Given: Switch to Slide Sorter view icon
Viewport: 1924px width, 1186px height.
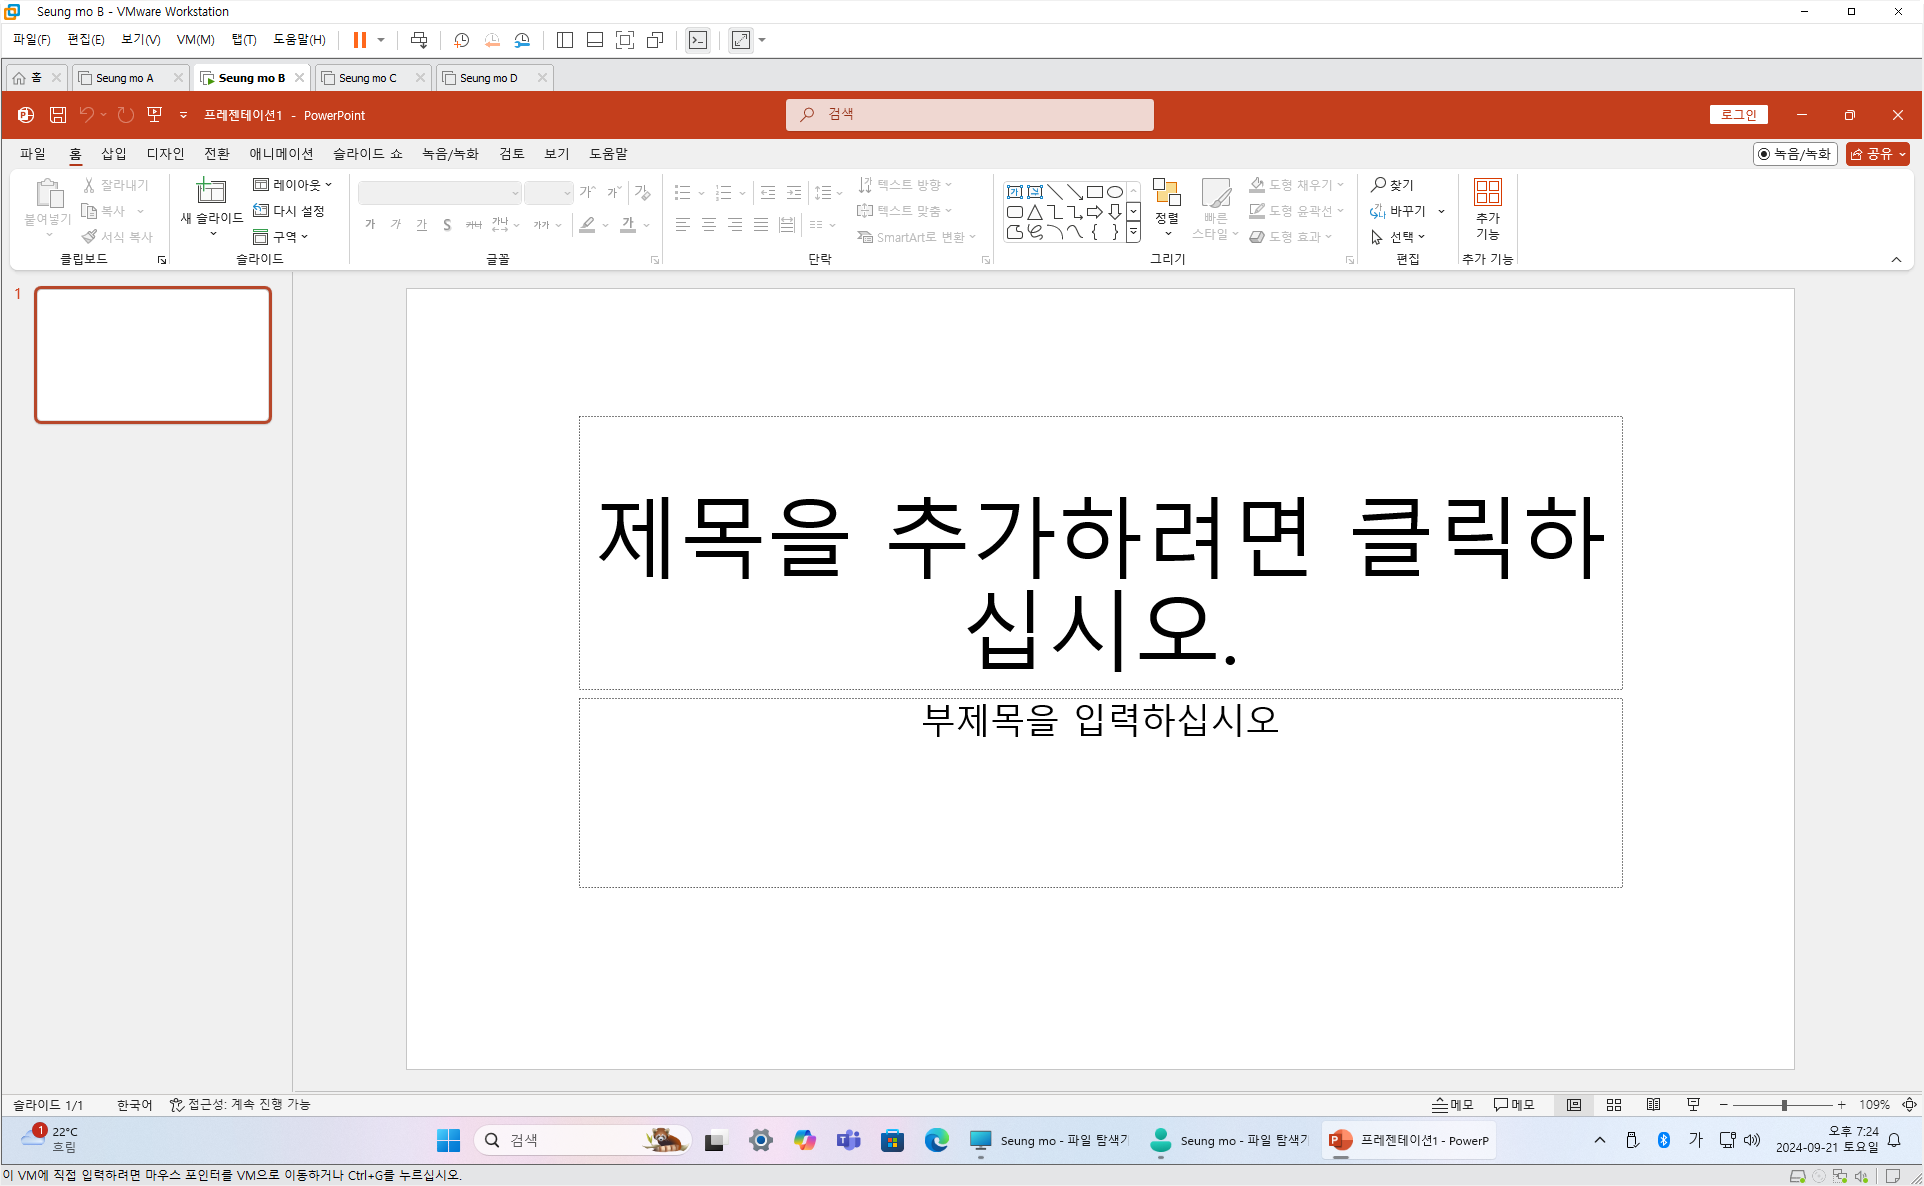Looking at the screenshot, I should (x=1613, y=1105).
